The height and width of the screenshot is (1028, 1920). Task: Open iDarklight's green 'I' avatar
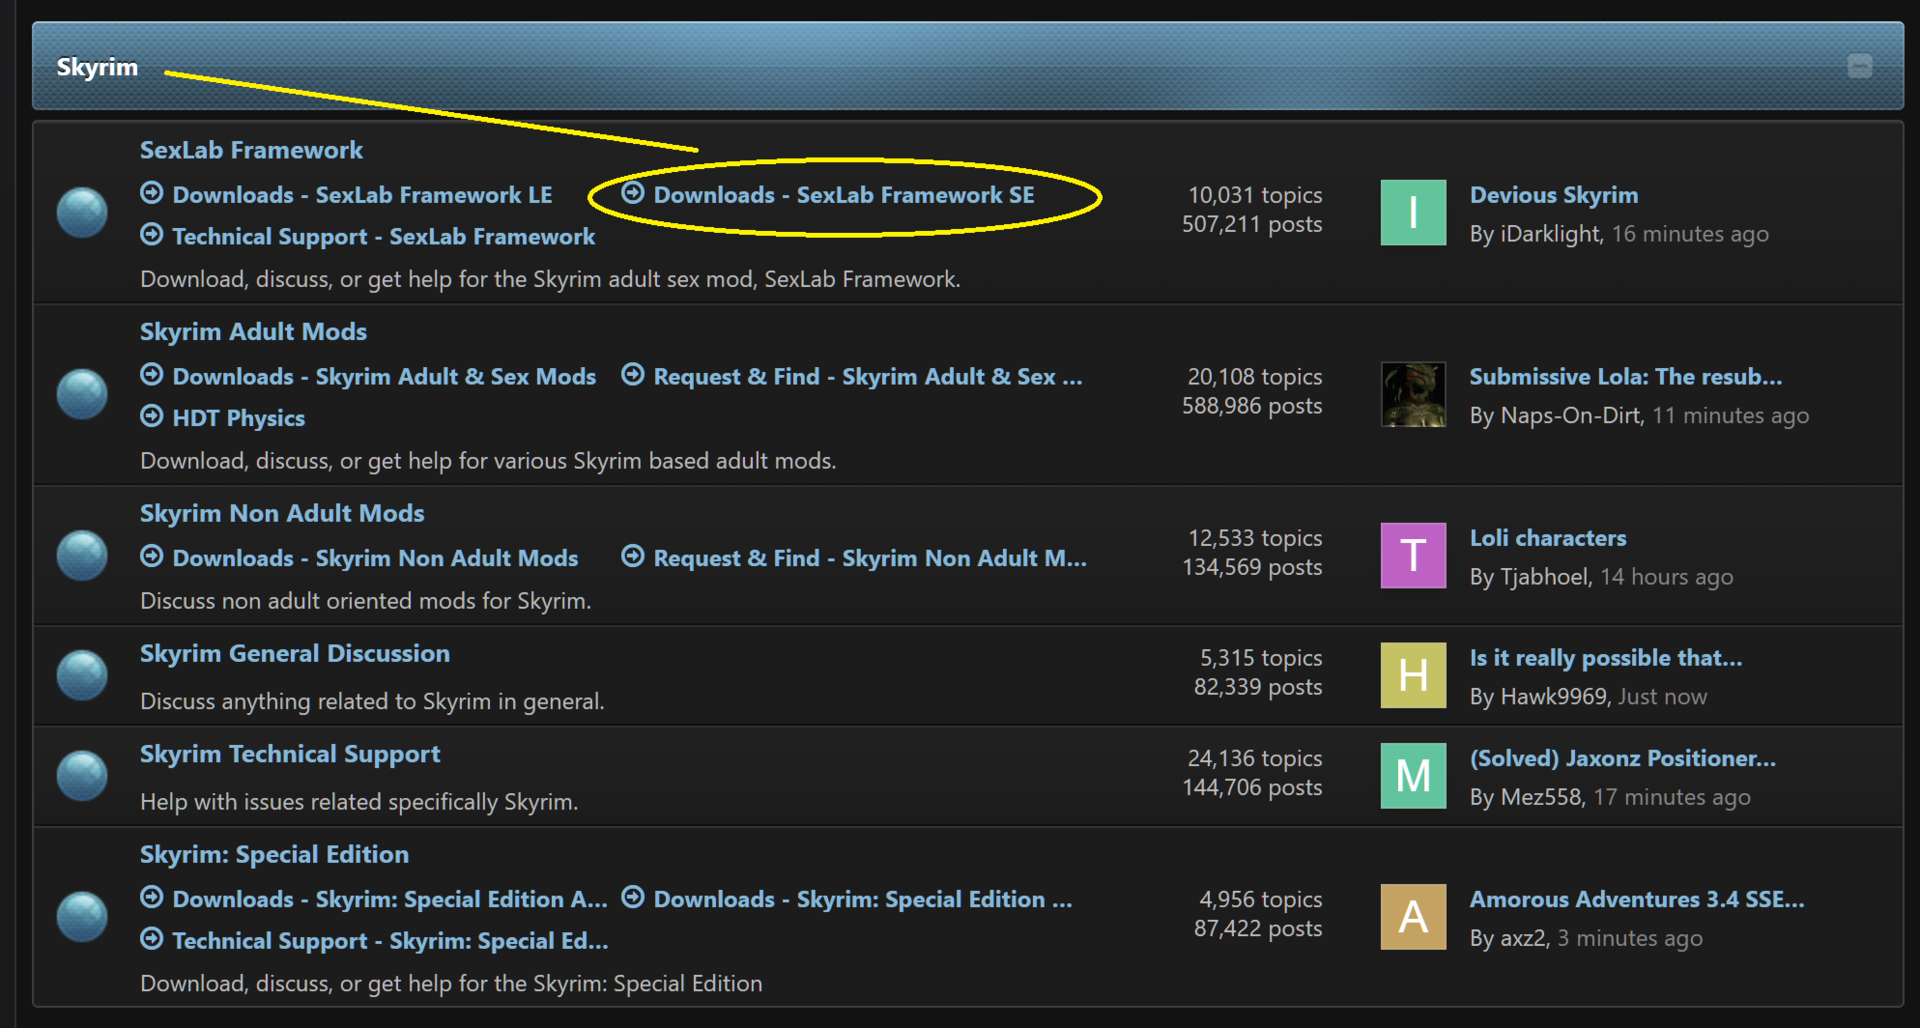click(1413, 213)
